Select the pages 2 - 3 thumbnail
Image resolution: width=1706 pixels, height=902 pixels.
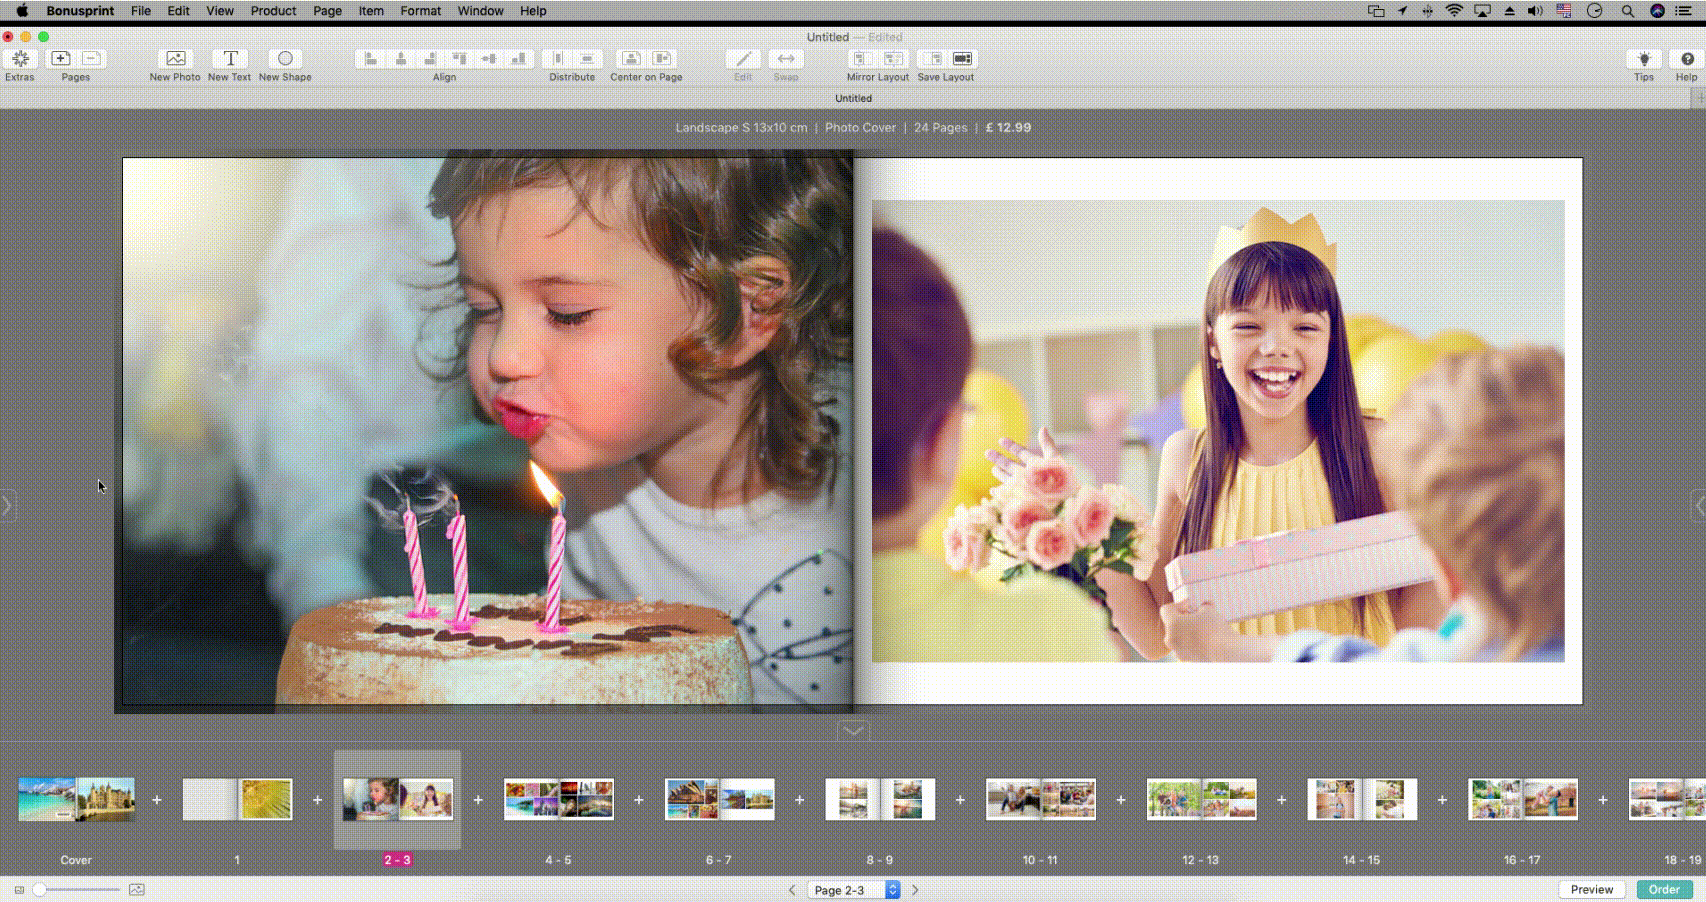pyautogui.click(x=397, y=799)
